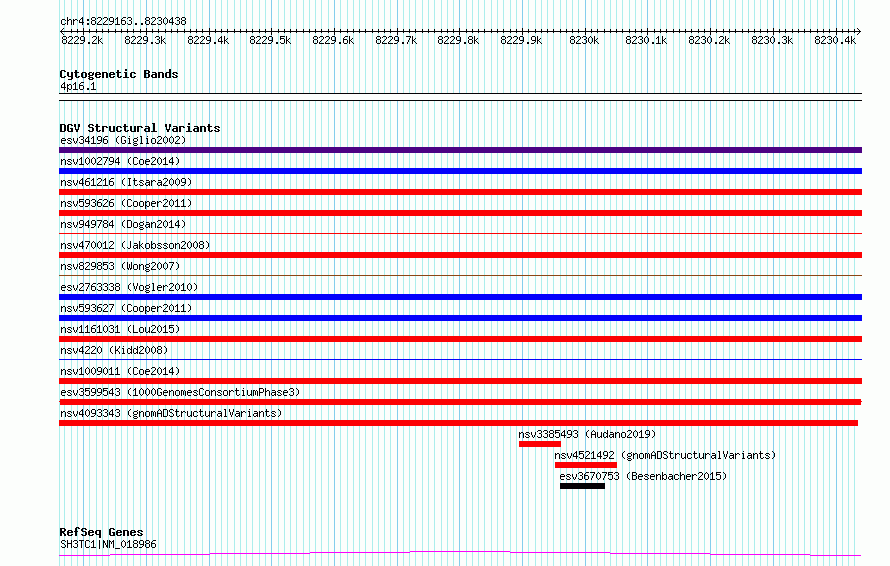
Task: Click the 8230k ruler position
Action: tap(584, 40)
